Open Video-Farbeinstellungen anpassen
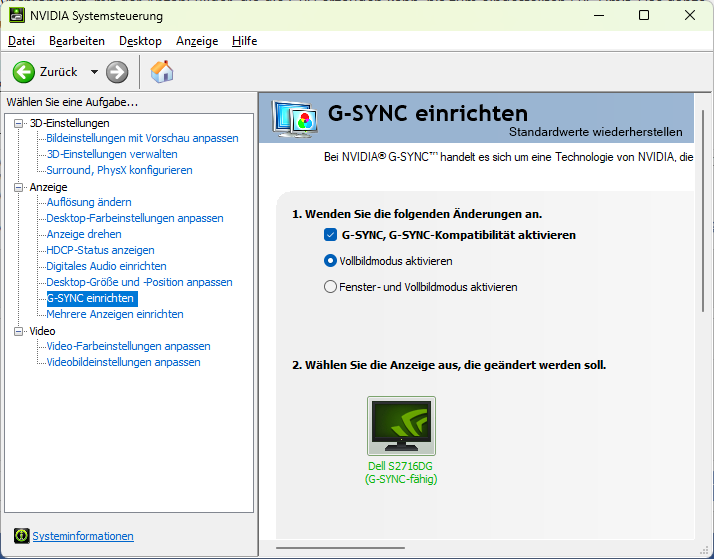The image size is (714, 559). point(128,346)
